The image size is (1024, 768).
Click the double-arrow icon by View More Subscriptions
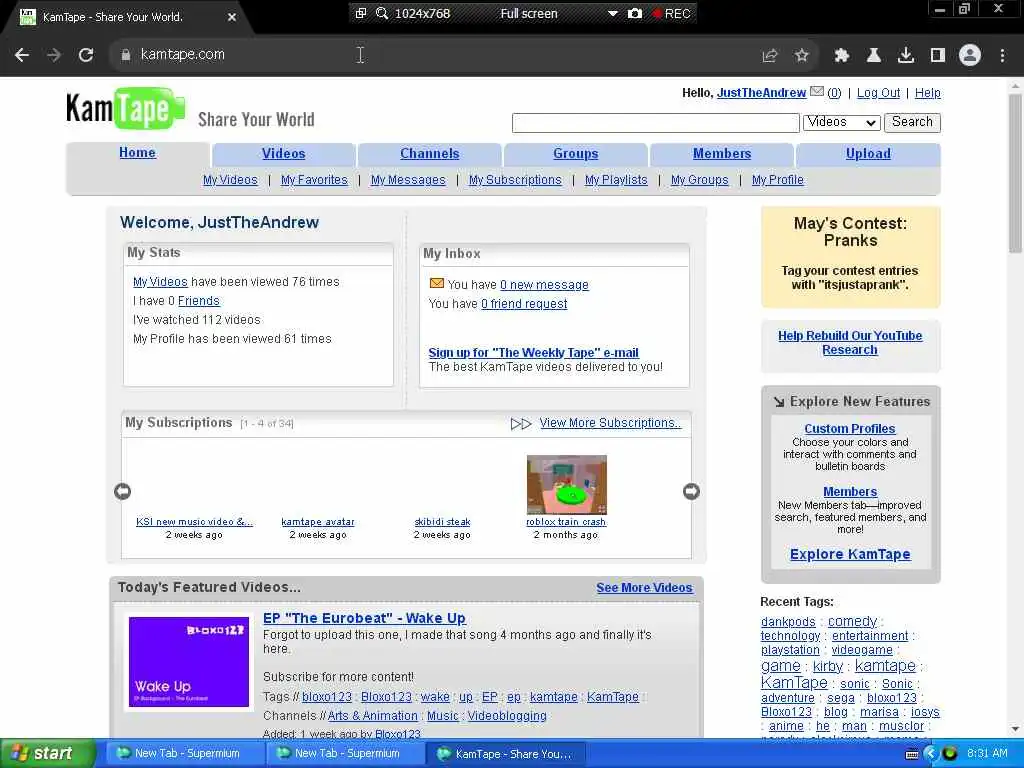(520, 424)
